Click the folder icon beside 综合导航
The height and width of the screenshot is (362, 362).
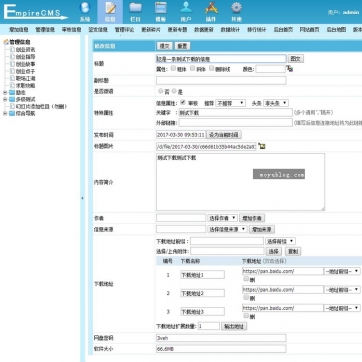12,113
